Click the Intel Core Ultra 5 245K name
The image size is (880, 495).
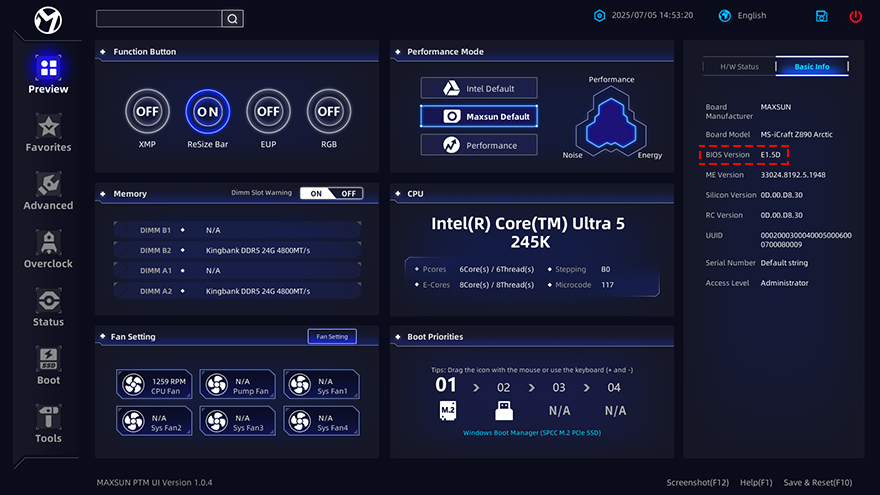[528, 233]
